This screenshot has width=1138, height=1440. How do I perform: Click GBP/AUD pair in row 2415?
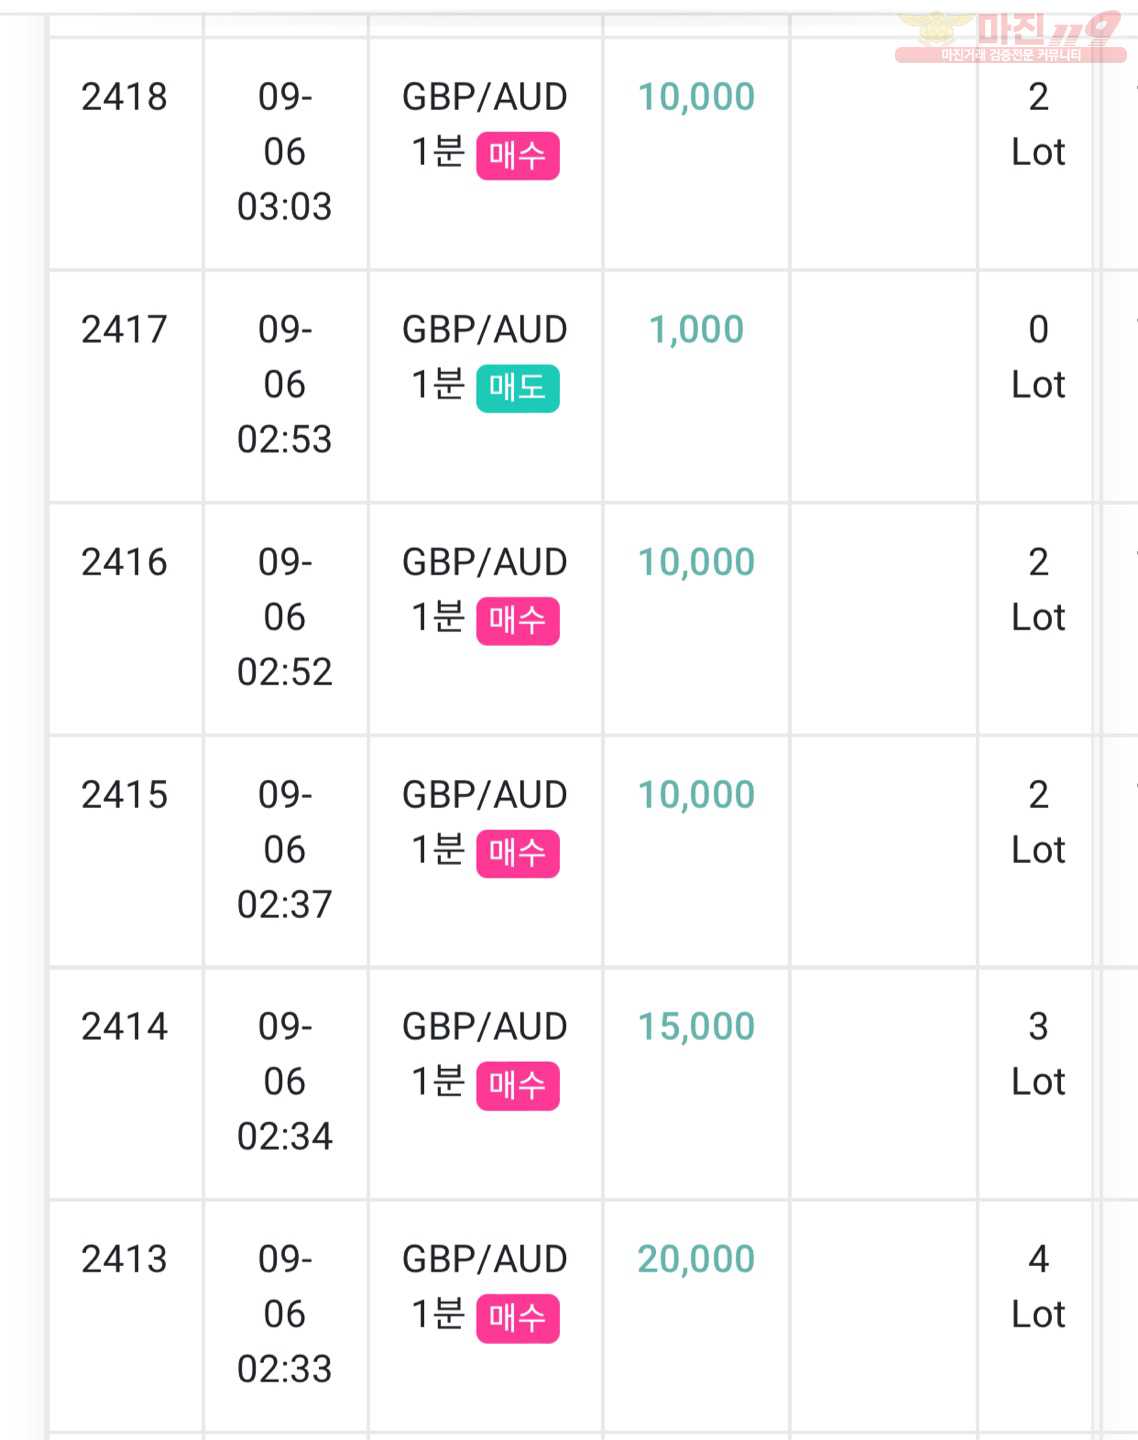[x=484, y=795]
